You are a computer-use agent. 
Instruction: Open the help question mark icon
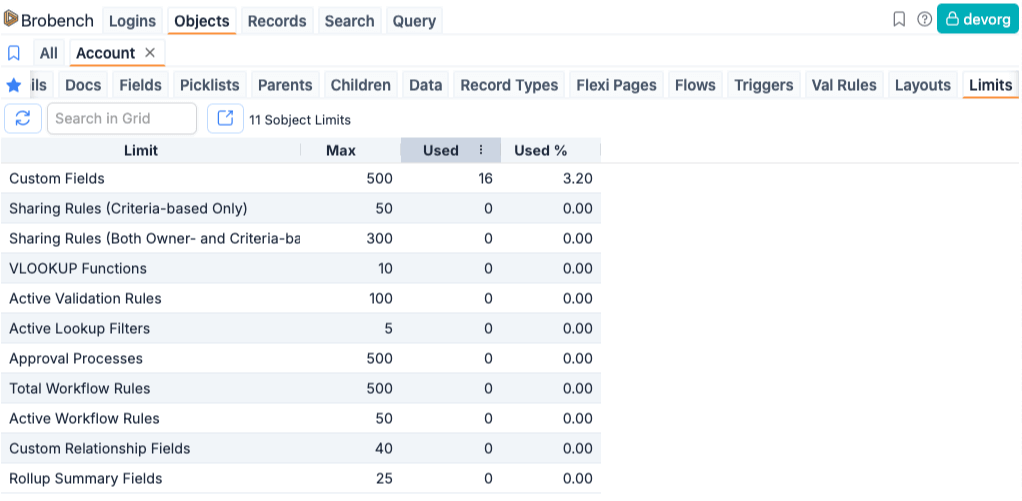pyautogui.click(x=924, y=20)
